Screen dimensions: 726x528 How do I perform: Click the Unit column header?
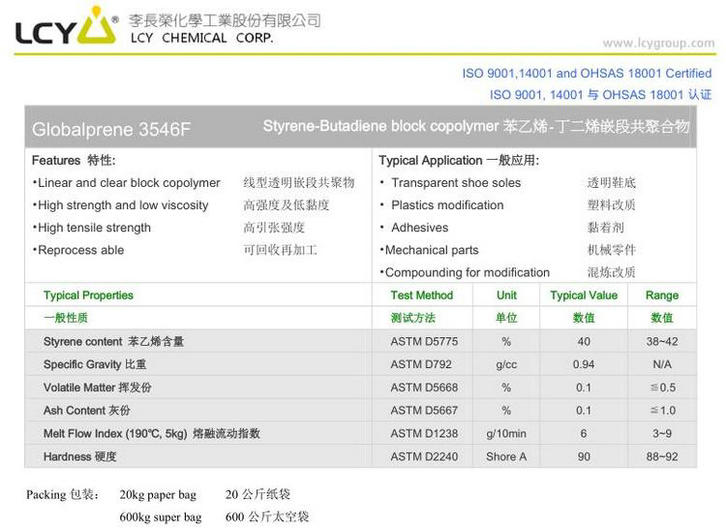coord(507,295)
